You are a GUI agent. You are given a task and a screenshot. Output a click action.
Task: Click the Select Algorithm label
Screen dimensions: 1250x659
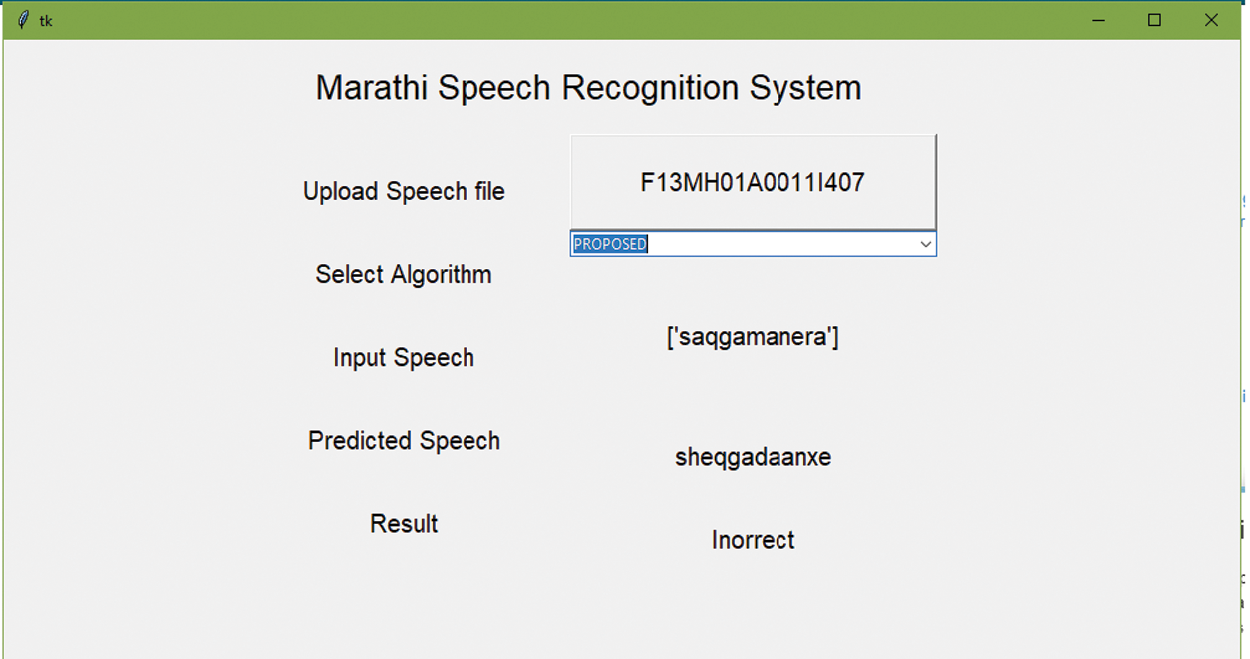(403, 274)
